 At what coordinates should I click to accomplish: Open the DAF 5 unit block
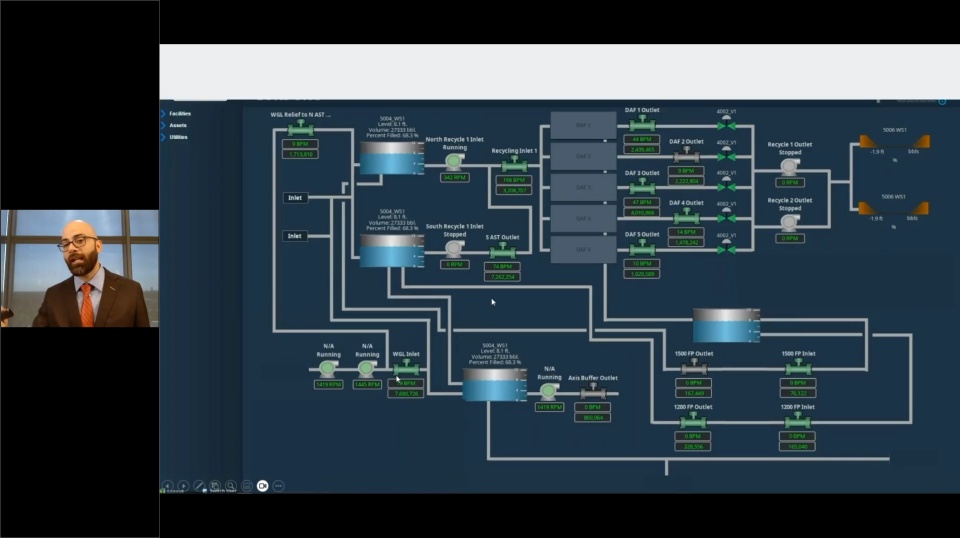(583, 250)
